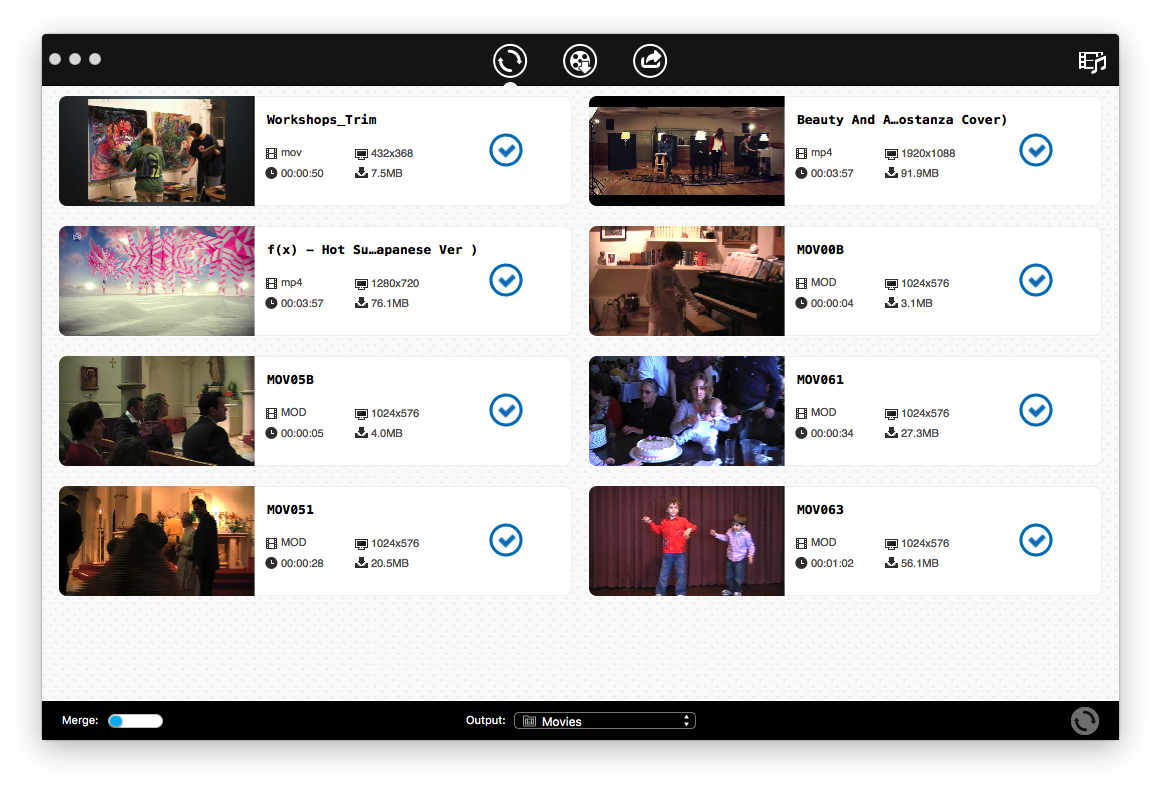
Task: Disable the Merge switch
Action: 135,720
